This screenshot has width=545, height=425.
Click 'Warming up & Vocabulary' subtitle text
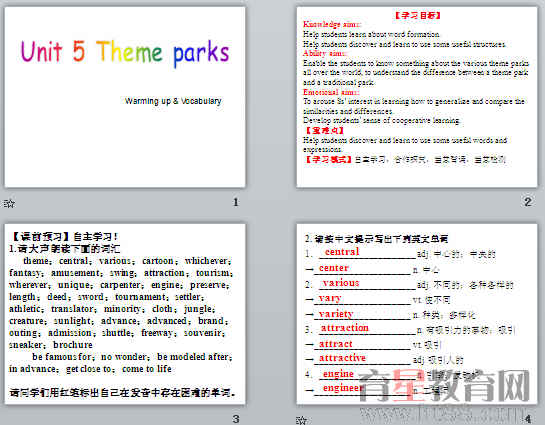173,101
